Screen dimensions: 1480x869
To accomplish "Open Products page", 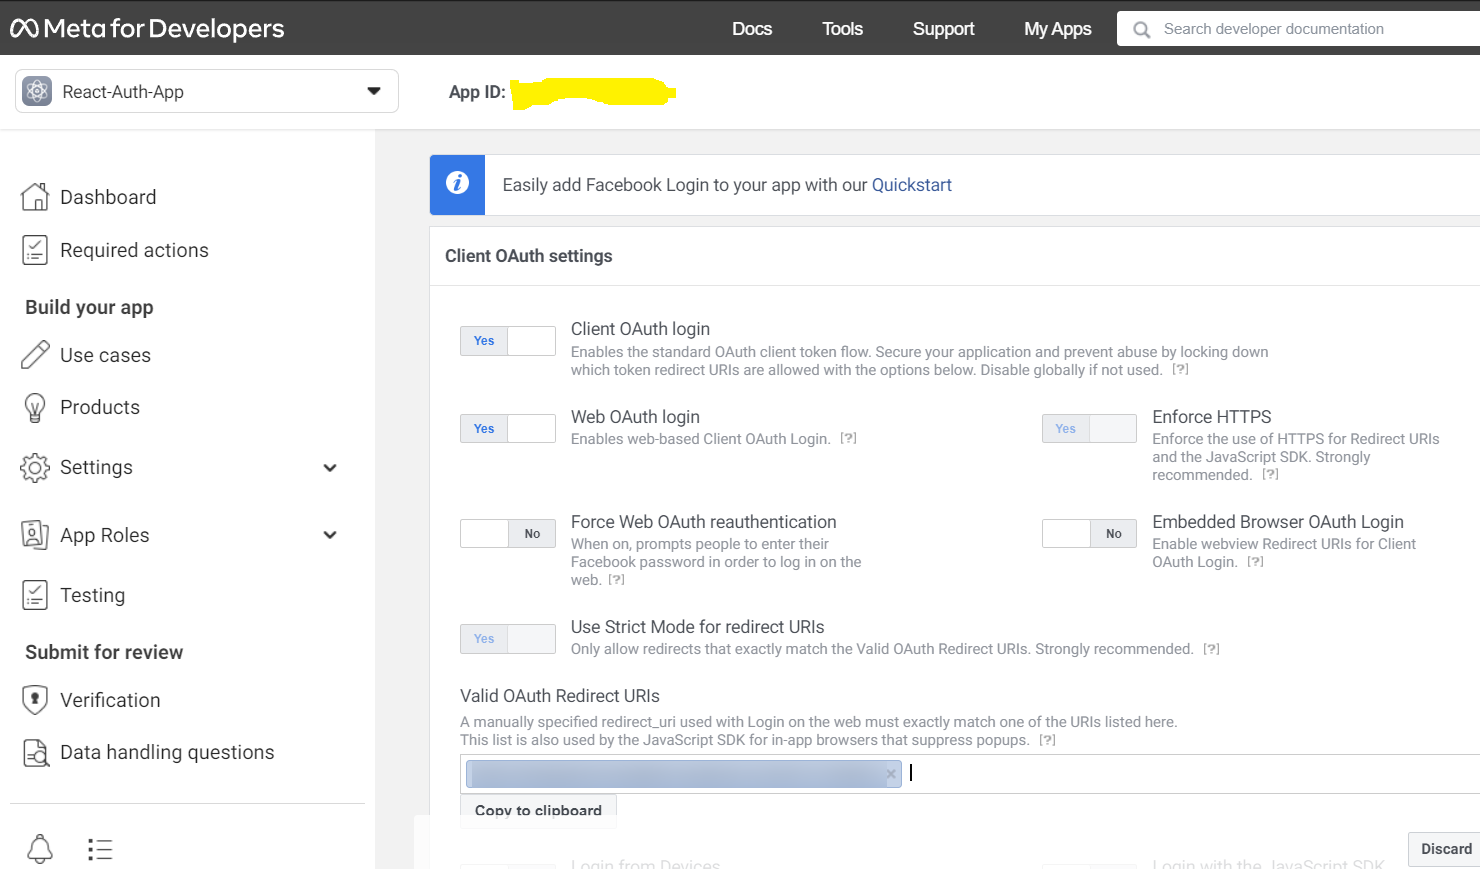I will coord(100,407).
